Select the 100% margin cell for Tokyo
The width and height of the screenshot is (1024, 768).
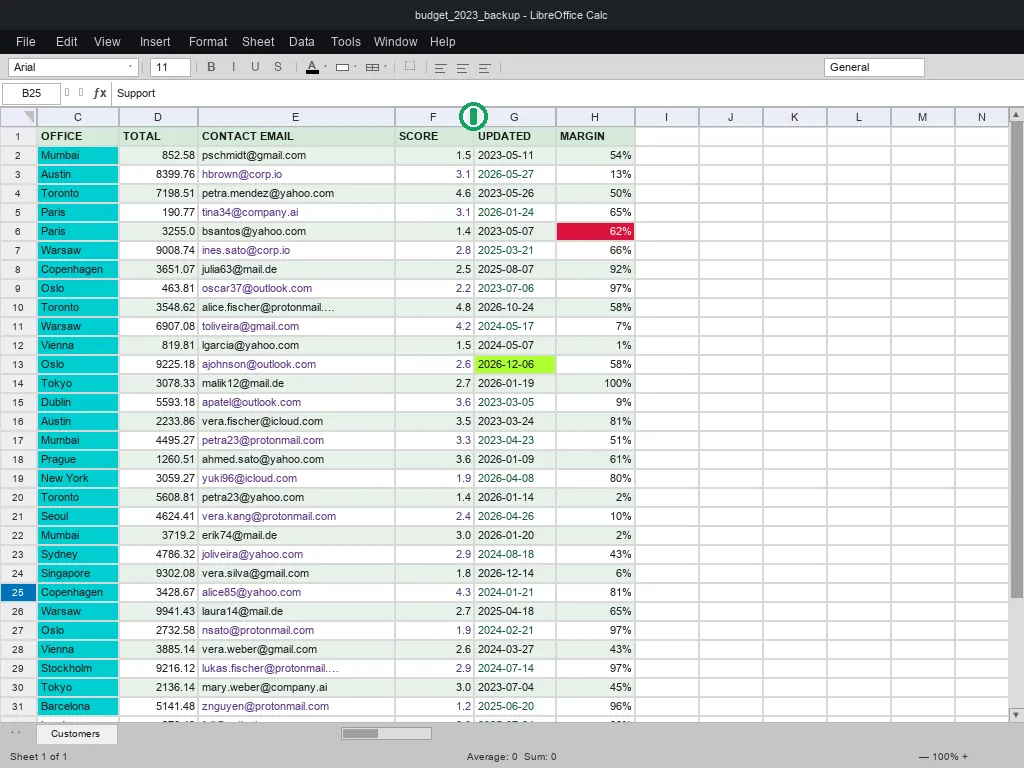[595, 383]
